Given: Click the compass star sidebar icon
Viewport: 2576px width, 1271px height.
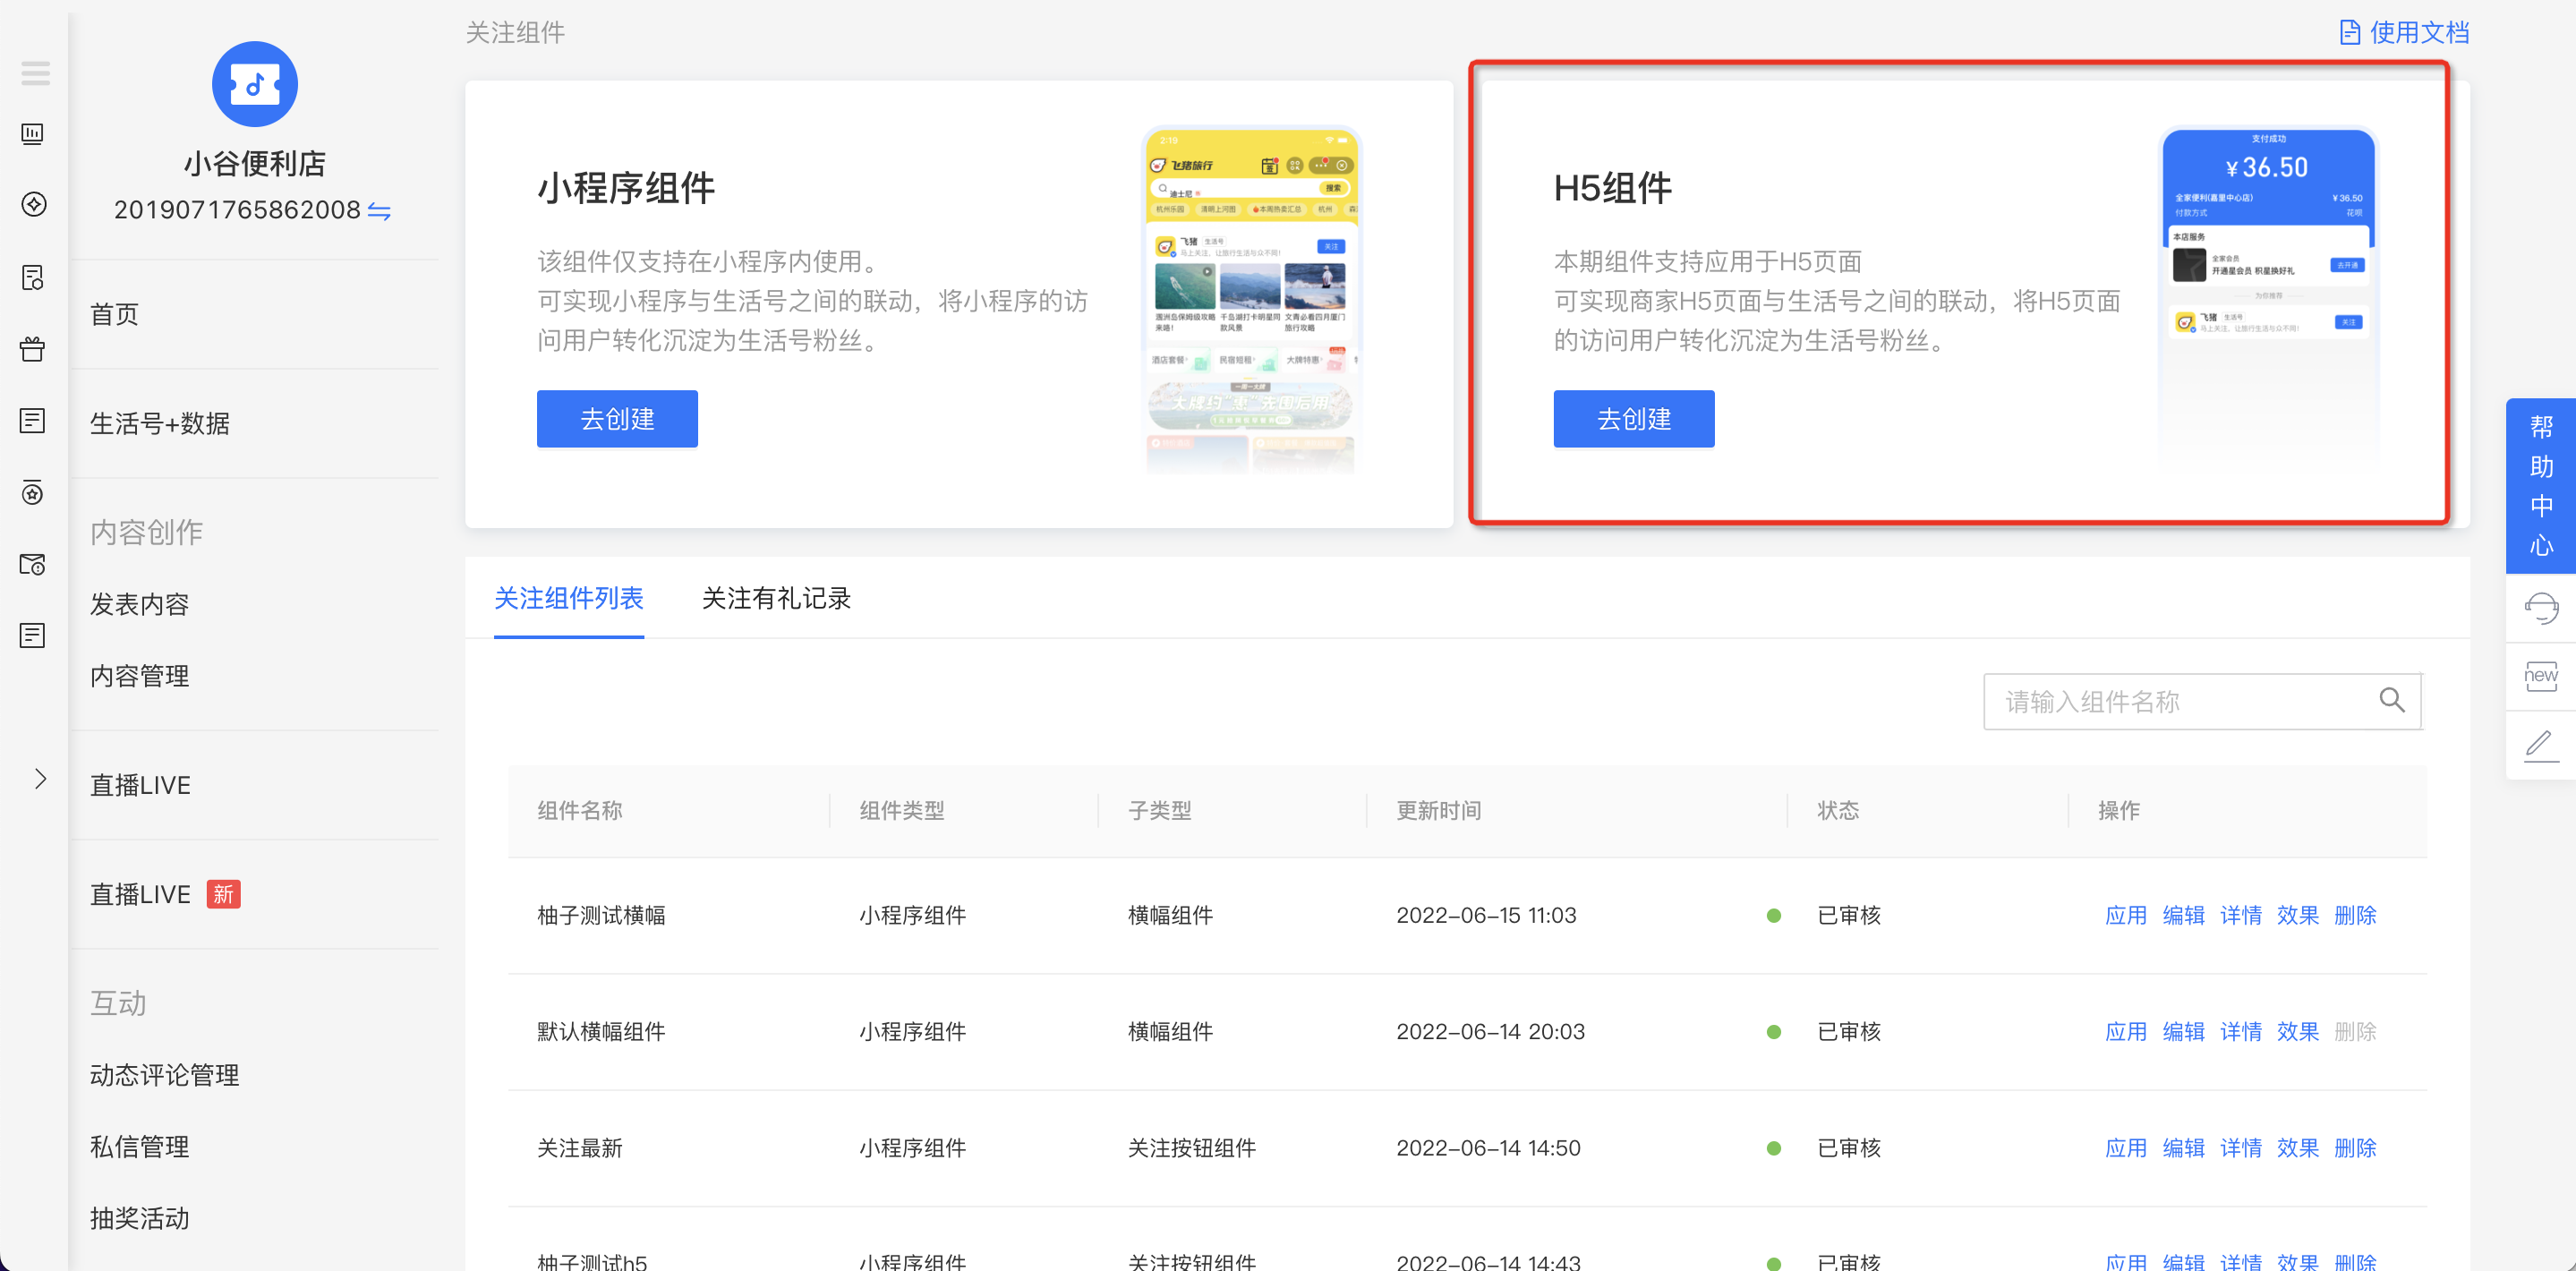Looking at the screenshot, I should [33, 205].
